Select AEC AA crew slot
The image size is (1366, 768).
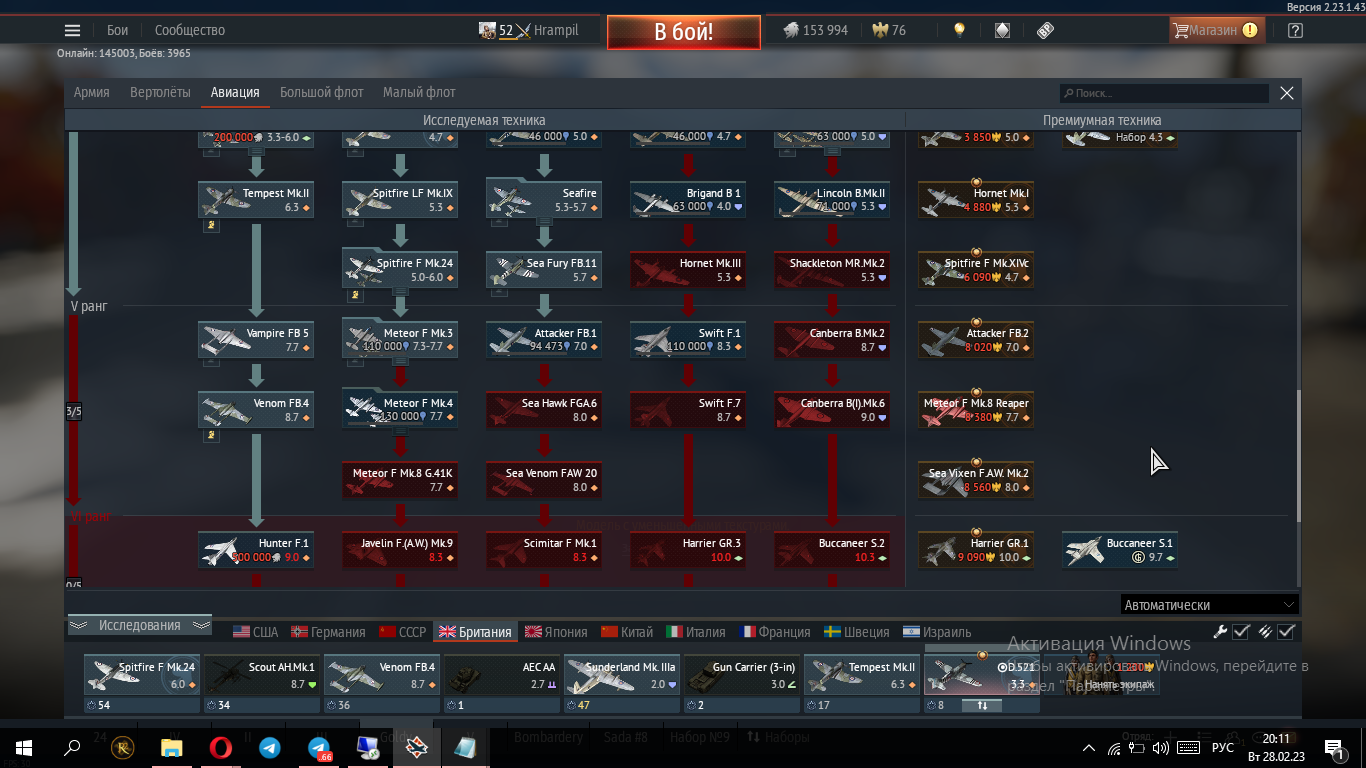tap(502, 675)
